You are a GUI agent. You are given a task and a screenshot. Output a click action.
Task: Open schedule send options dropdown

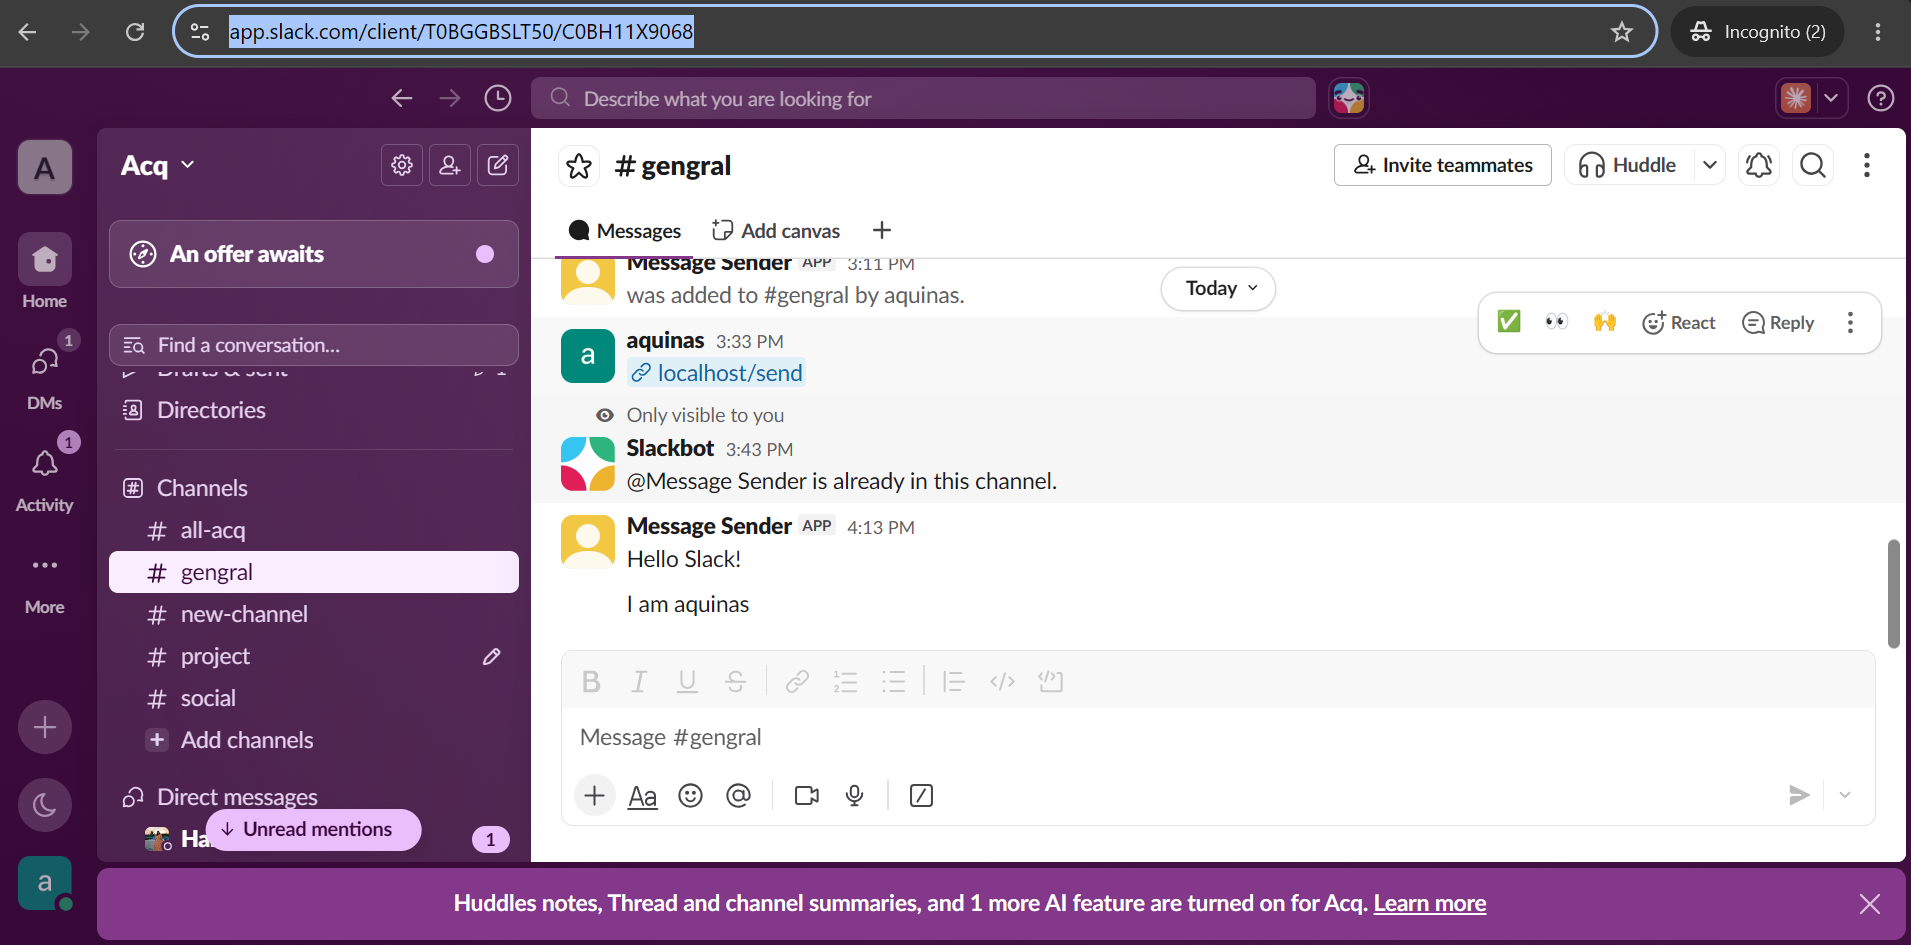click(x=1845, y=796)
